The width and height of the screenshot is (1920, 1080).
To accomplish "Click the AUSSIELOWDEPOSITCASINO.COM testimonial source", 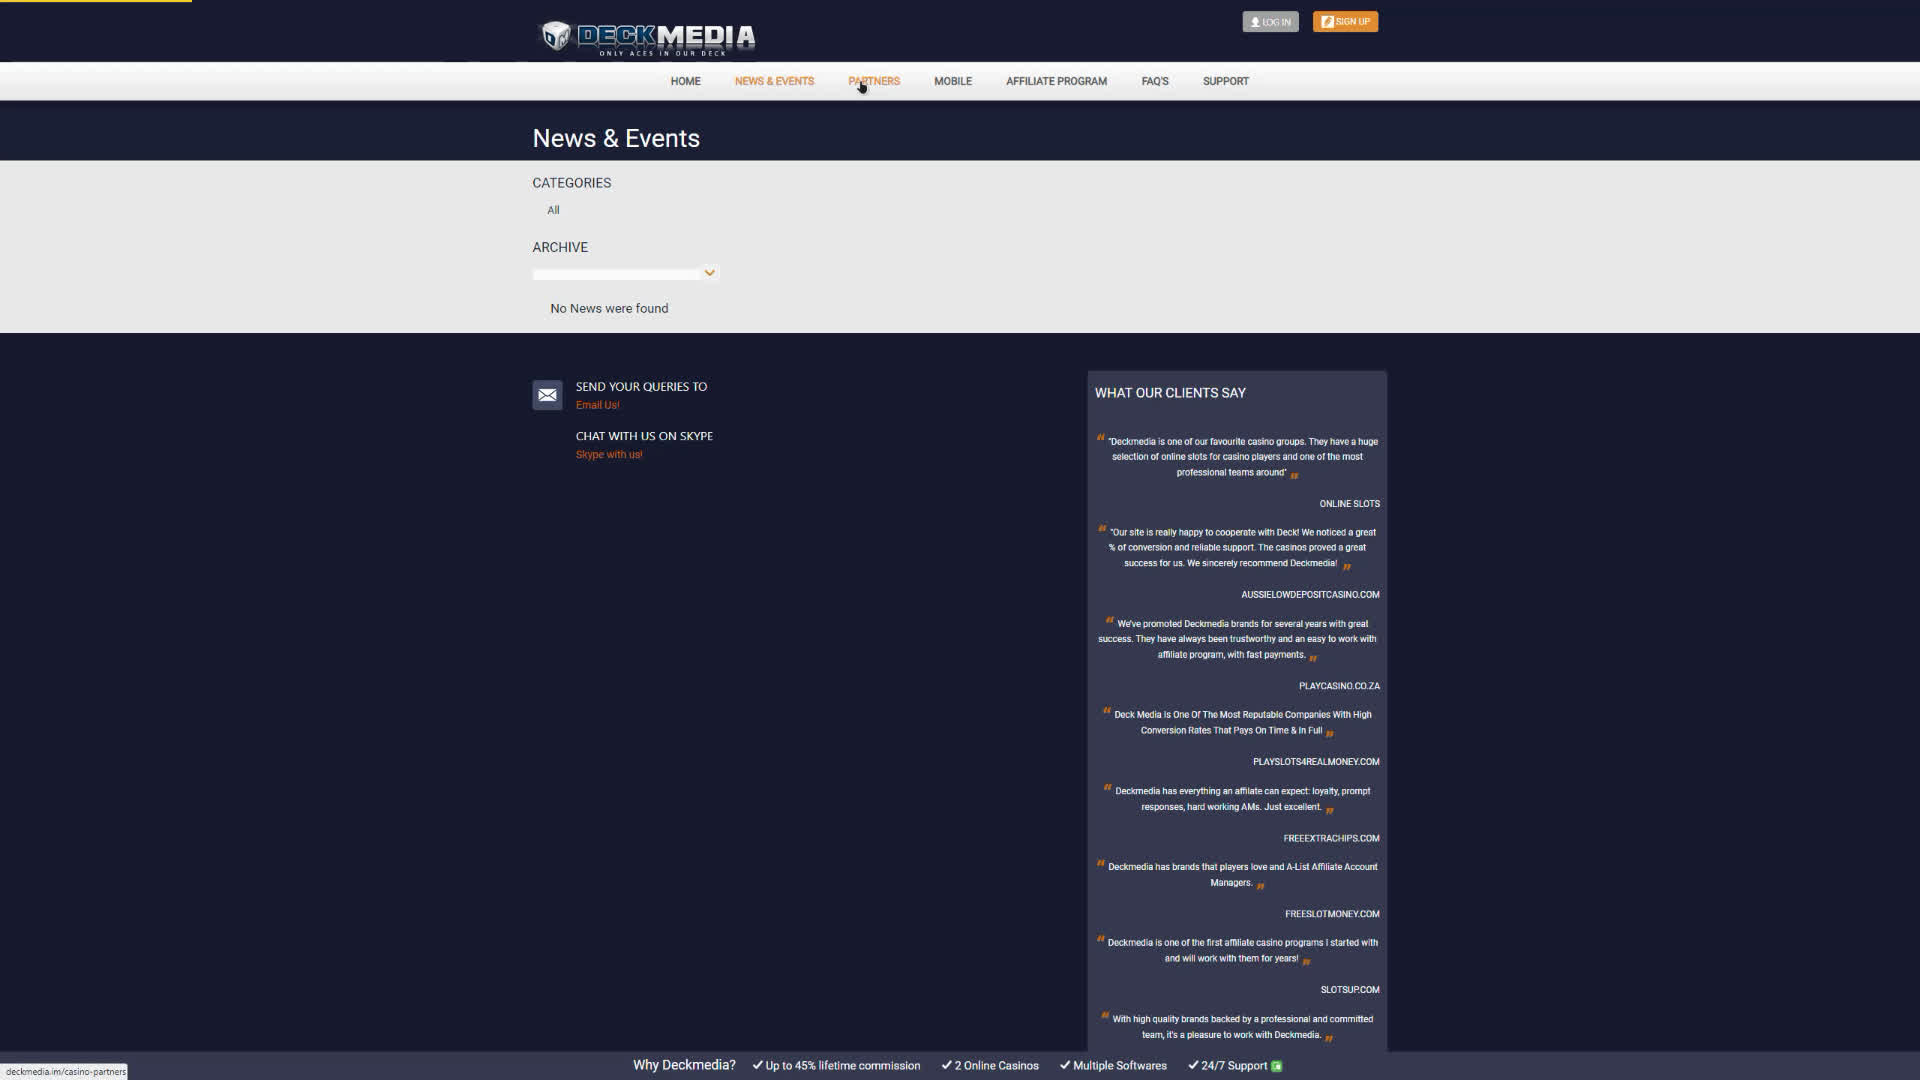I will 1309,594.
